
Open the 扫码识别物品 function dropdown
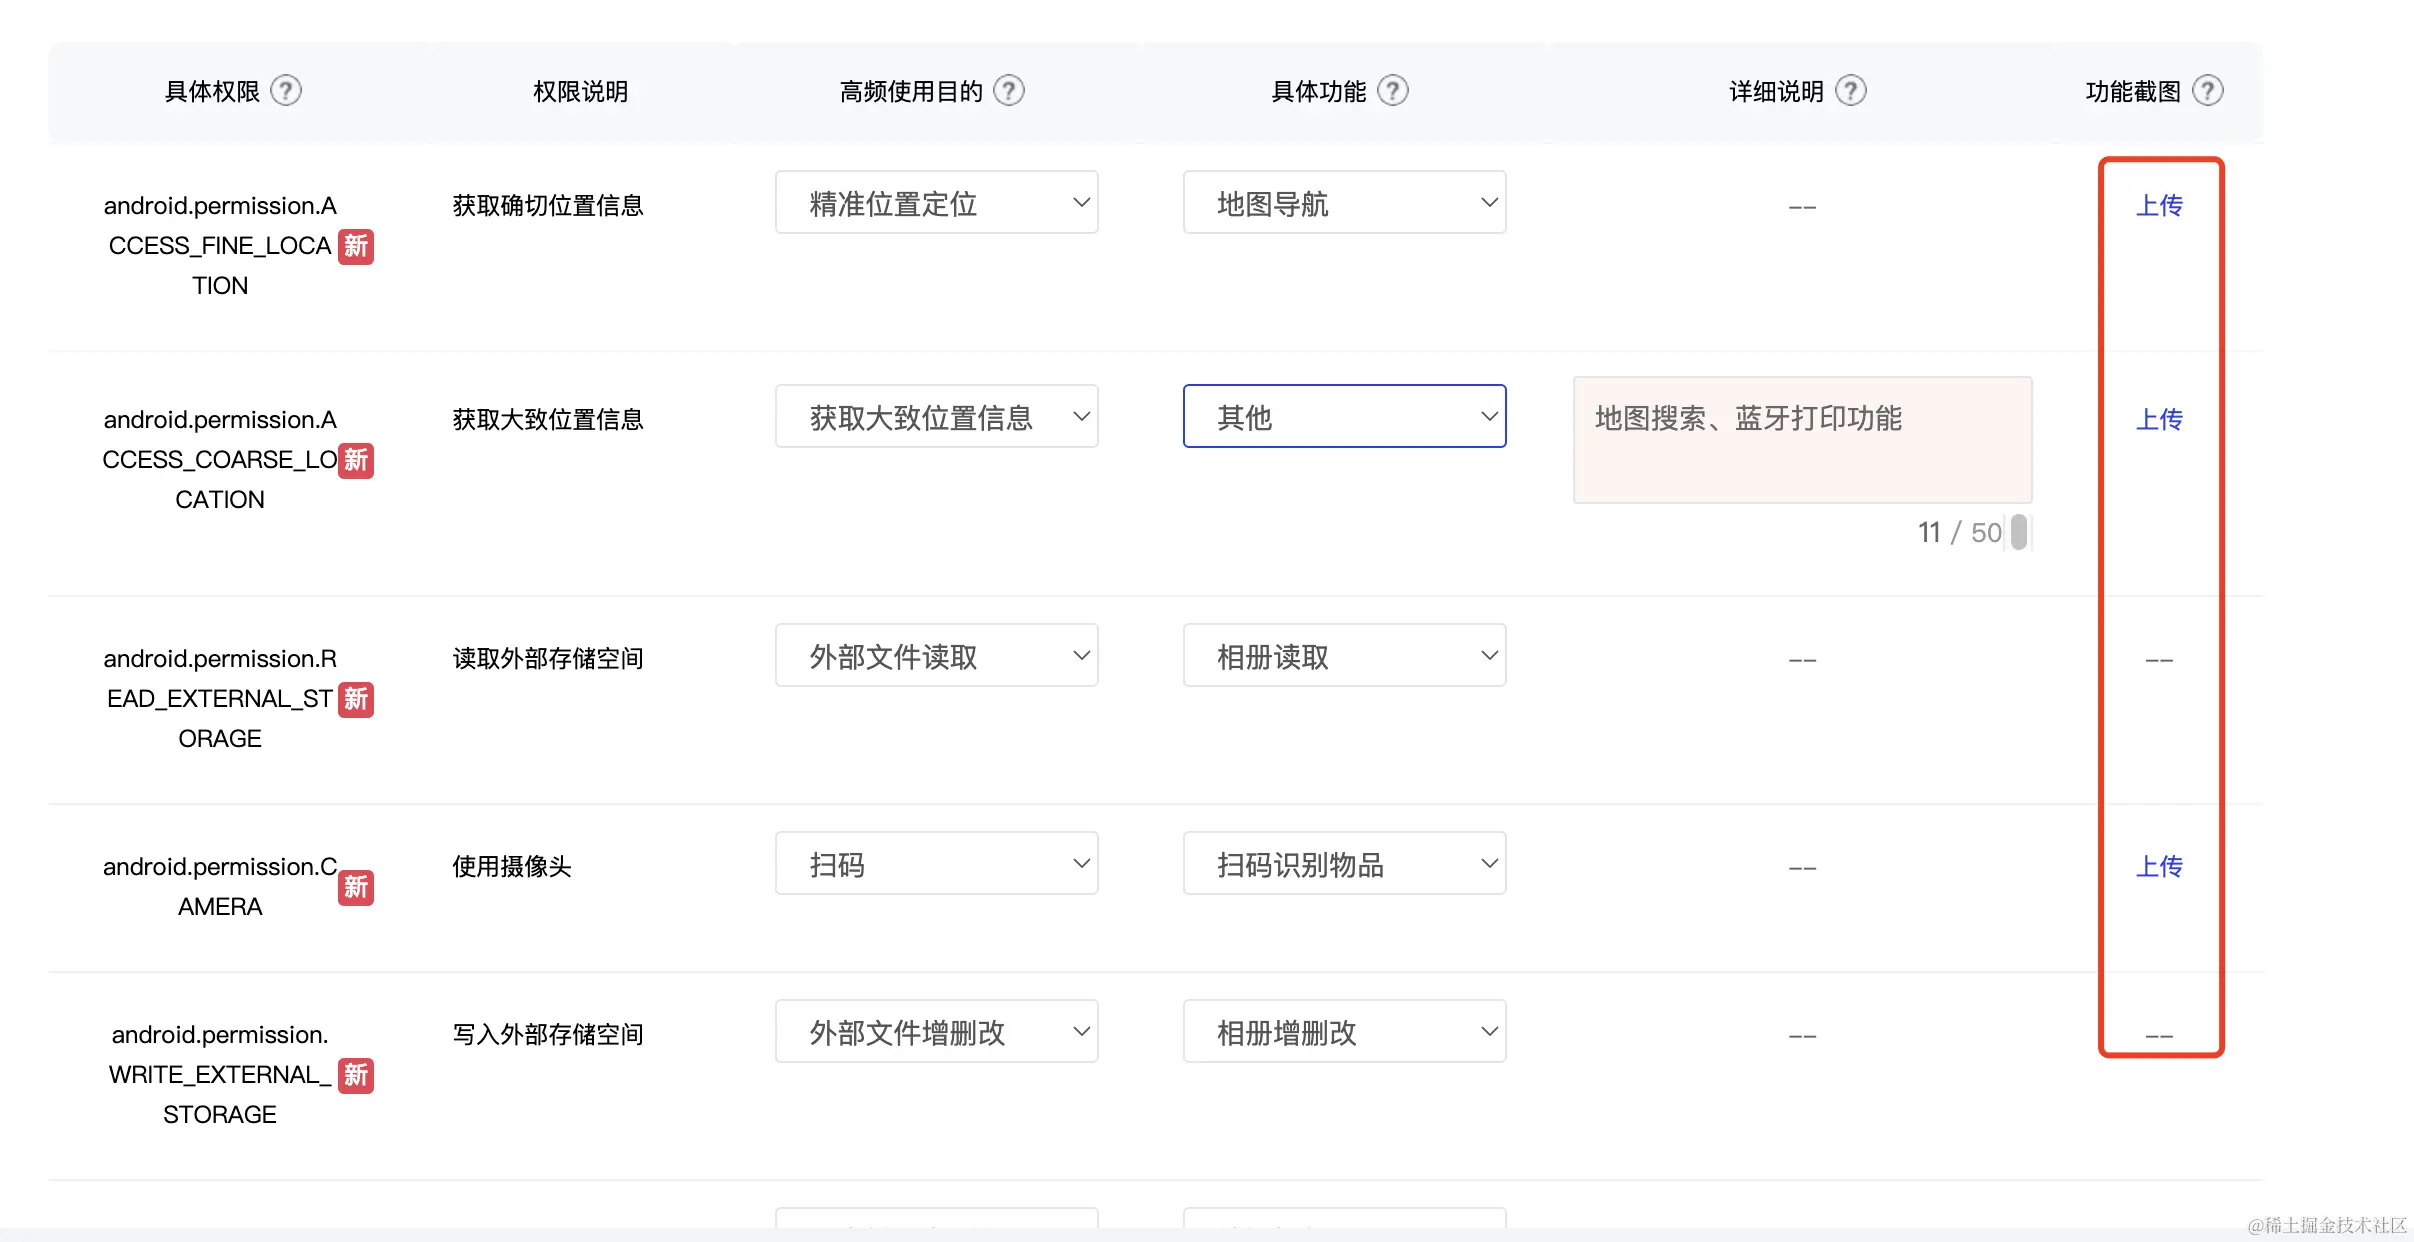pyautogui.click(x=1344, y=864)
